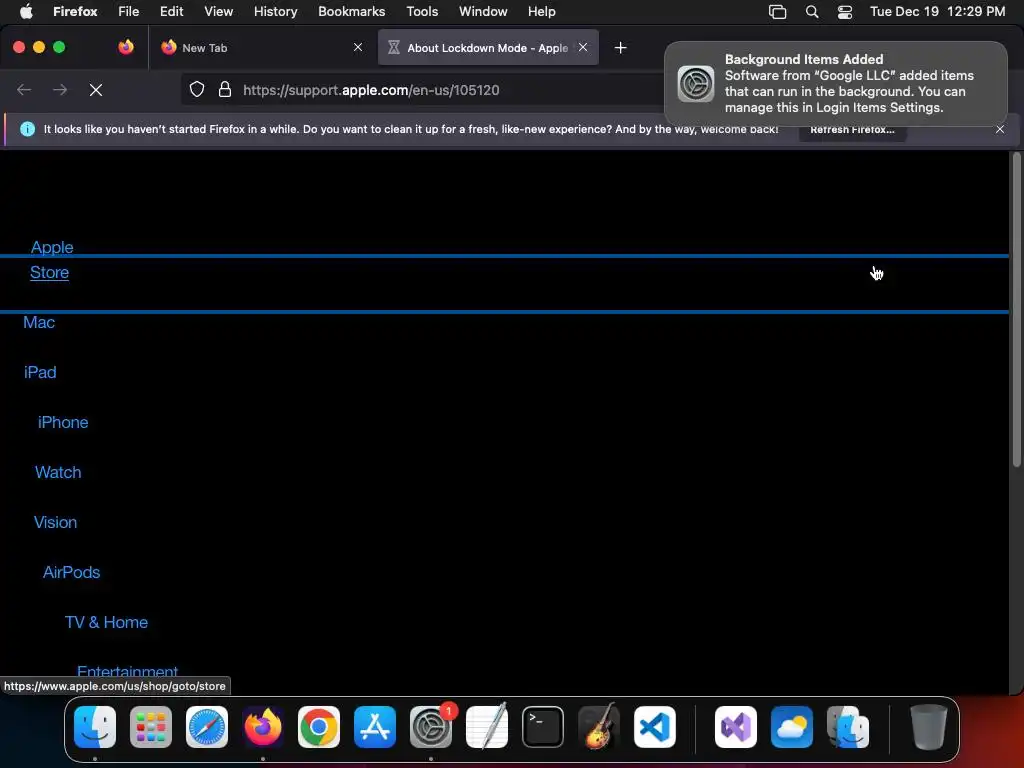Open the Help menu
The width and height of the screenshot is (1024, 768).
541,11
